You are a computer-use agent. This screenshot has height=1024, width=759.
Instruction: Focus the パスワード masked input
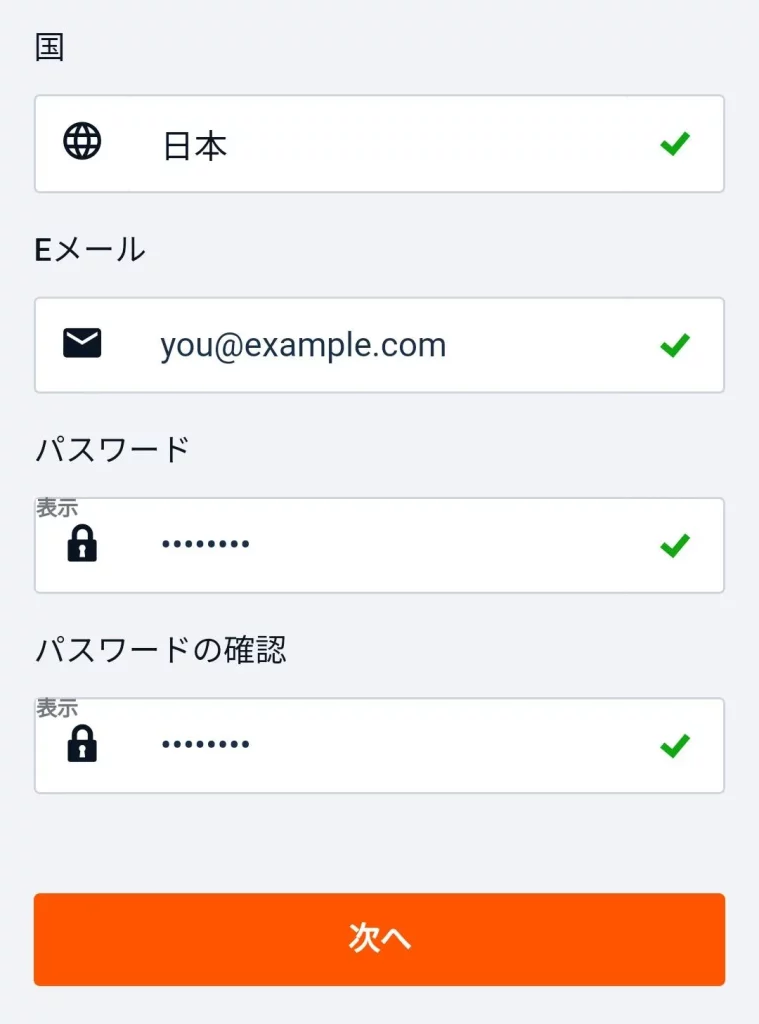point(400,545)
